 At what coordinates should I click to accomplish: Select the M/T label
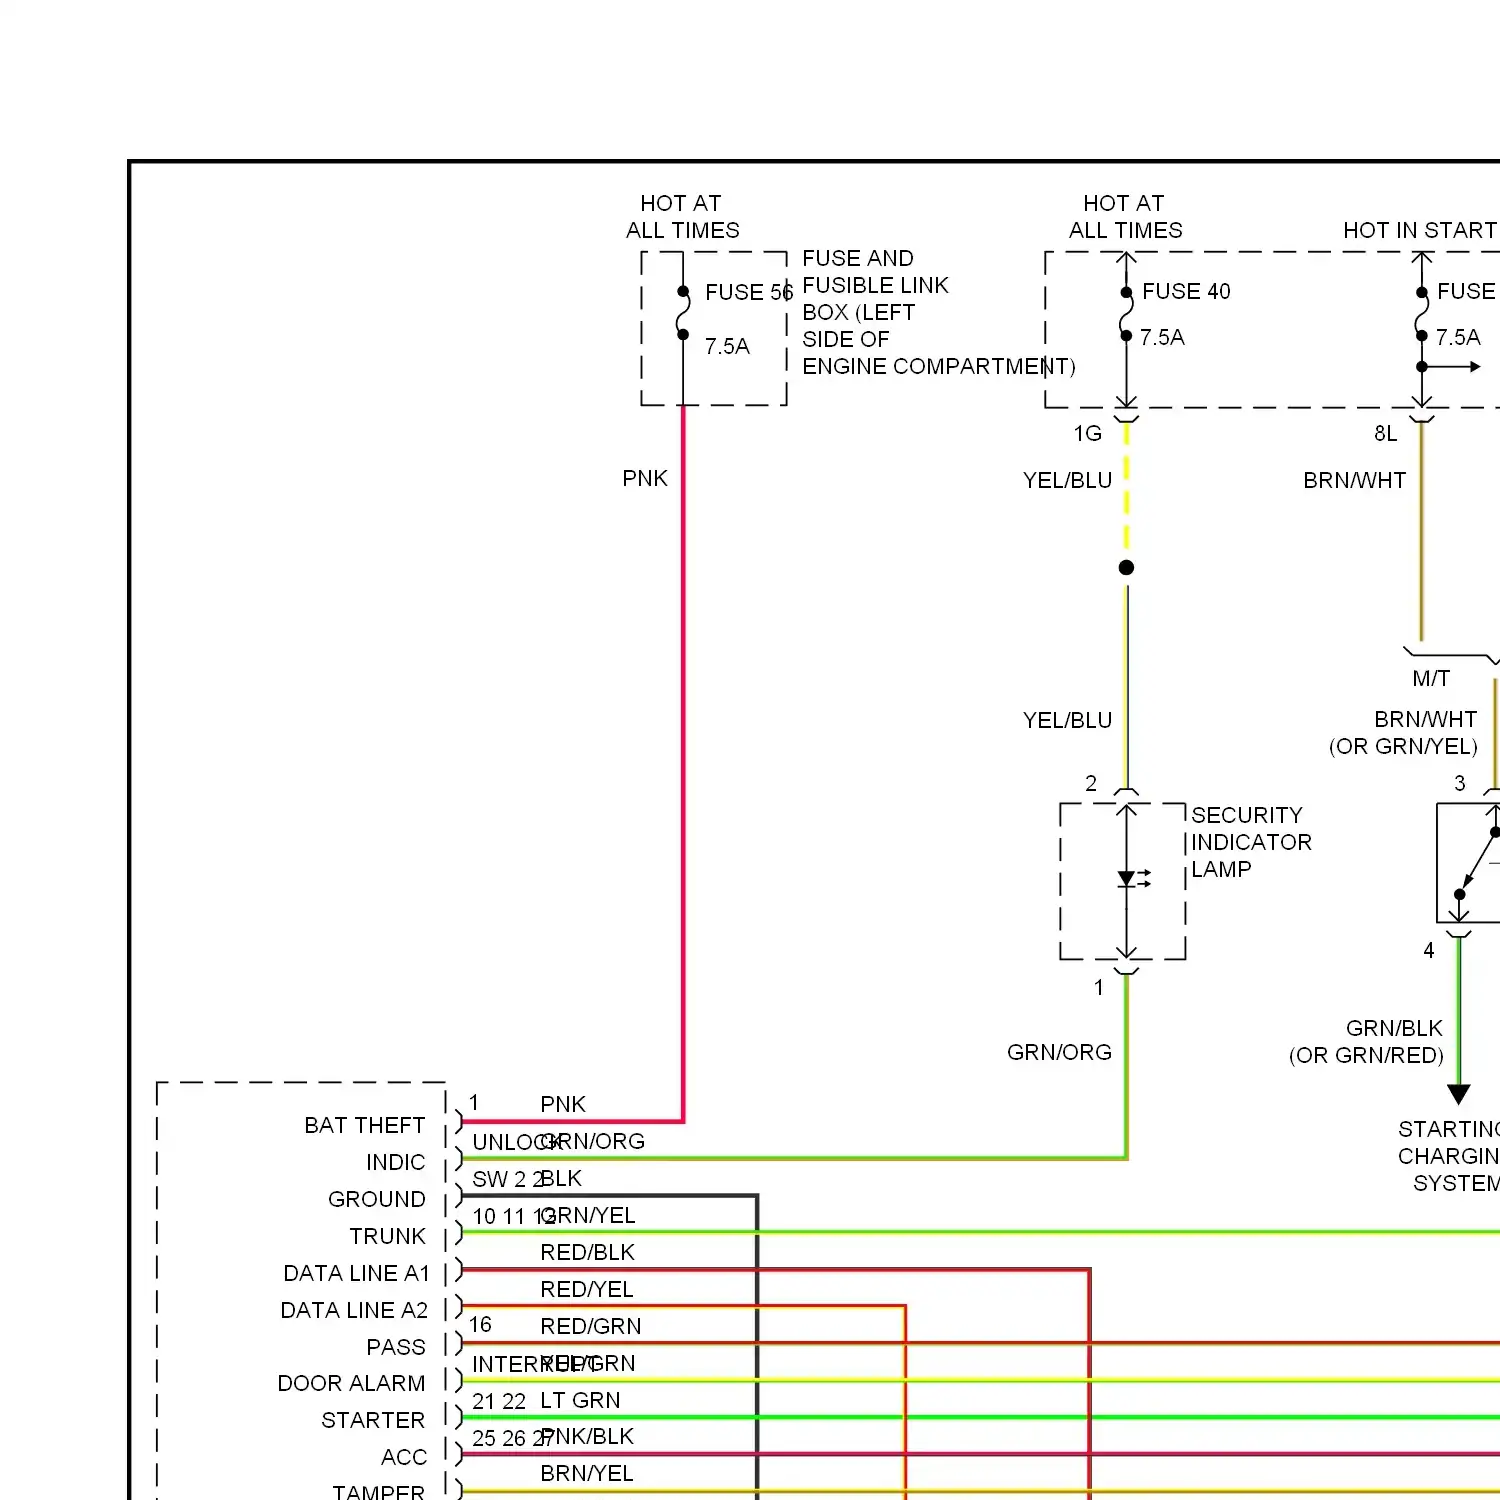[x=1431, y=678]
